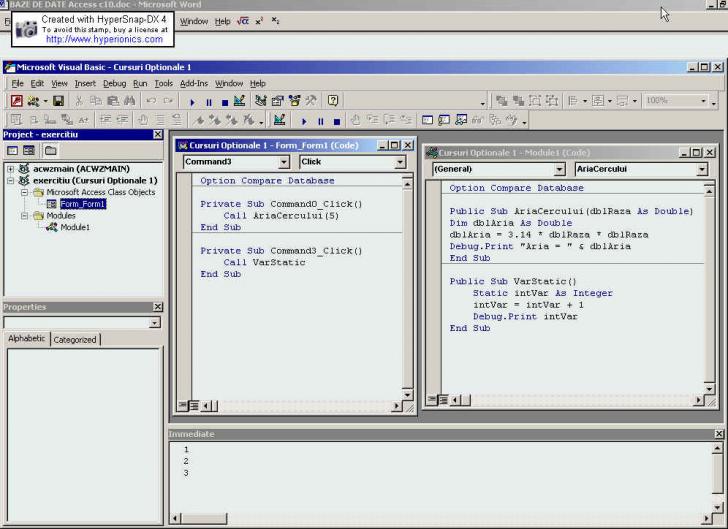The height and width of the screenshot is (529, 728).
Task: Click the "Debug.Print intVar" code line
Action: coord(525,317)
